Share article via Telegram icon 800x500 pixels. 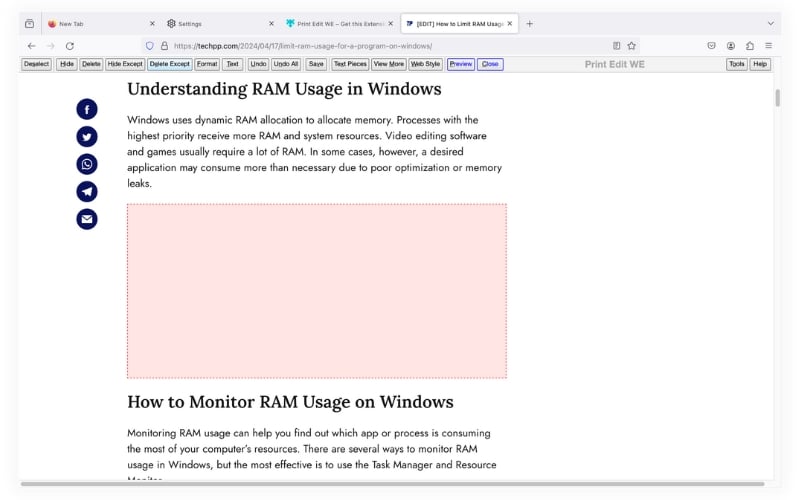pos(87,192)
